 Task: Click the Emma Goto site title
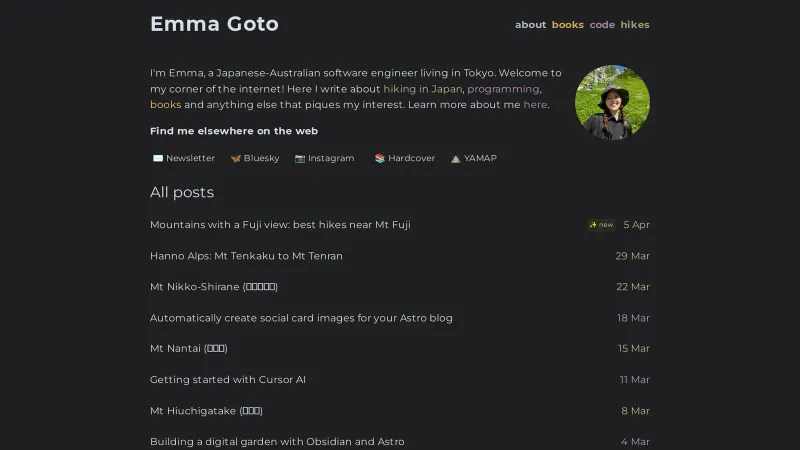click(214, 24)
